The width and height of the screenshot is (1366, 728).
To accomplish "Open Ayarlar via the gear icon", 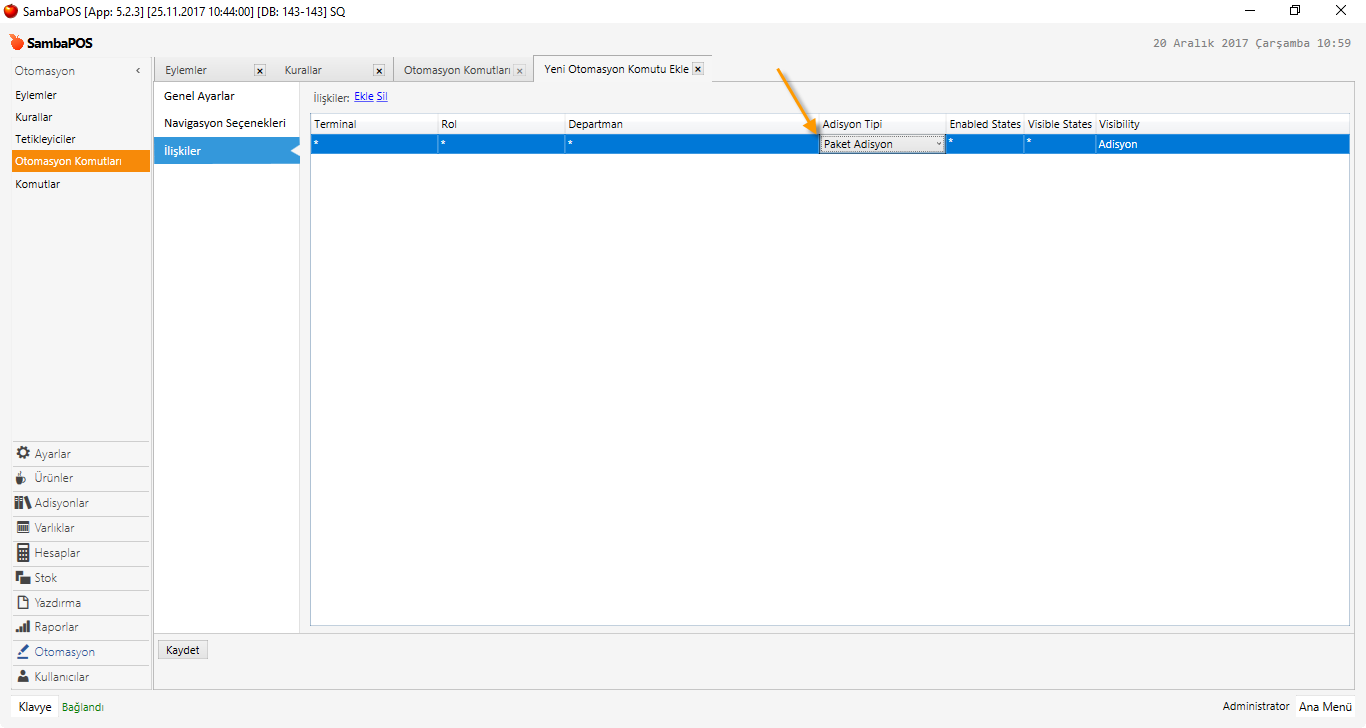I will point(23,453).
